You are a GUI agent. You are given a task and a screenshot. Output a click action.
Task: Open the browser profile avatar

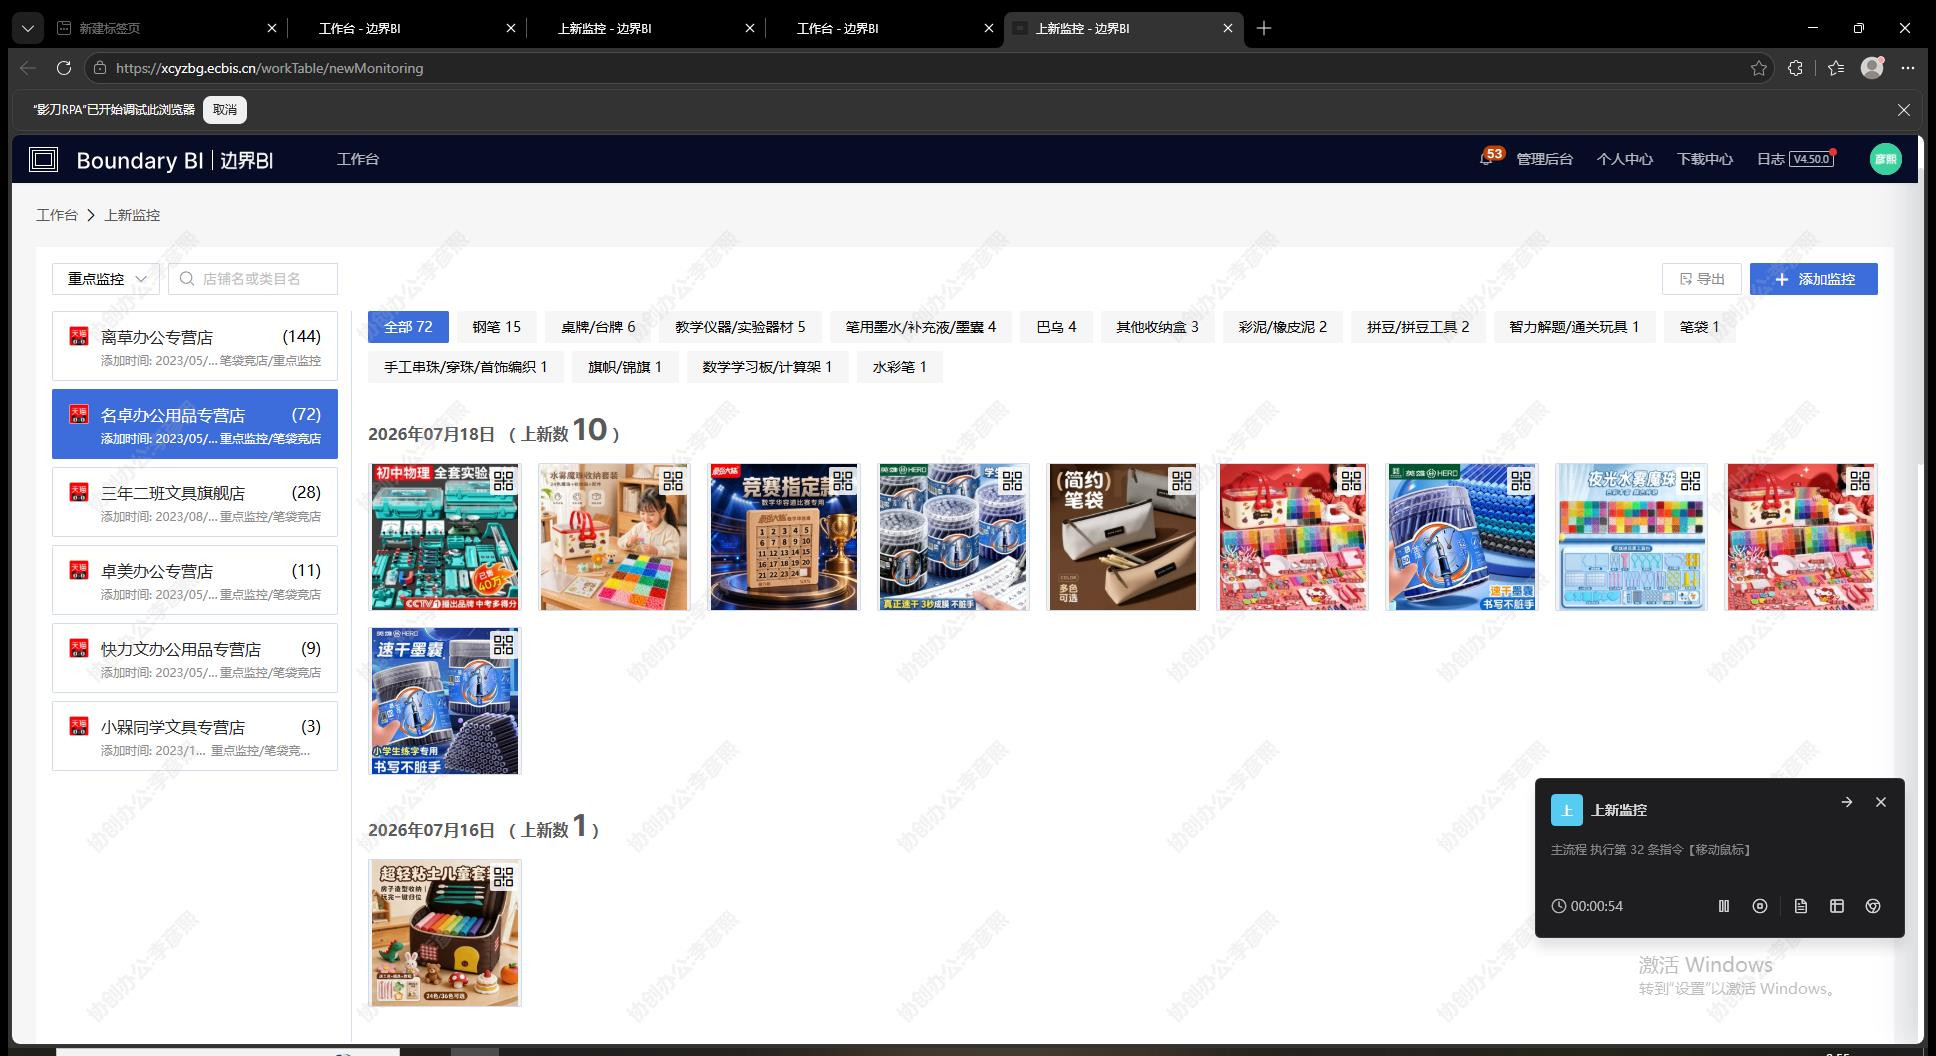tap(1872, 68)
